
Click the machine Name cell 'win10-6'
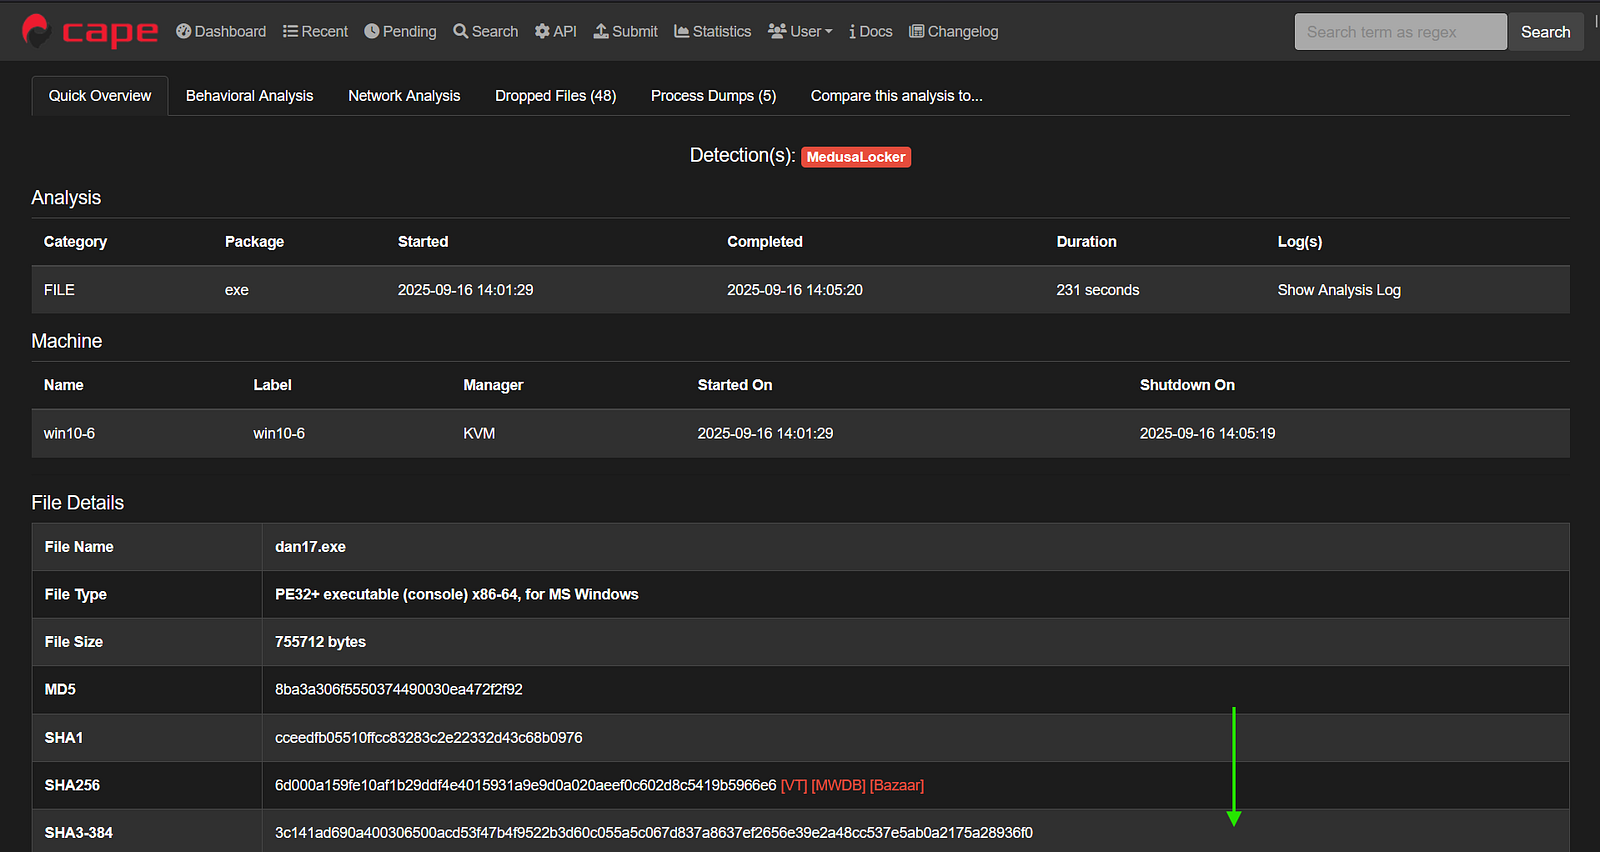(x=69, y=434)
